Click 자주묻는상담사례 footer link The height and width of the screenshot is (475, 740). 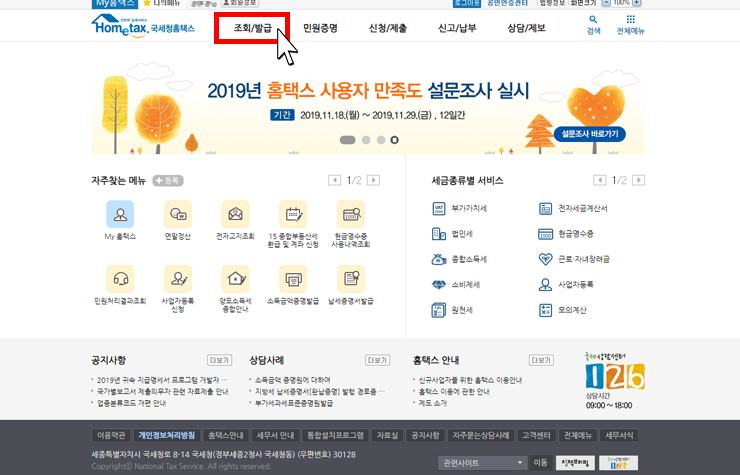[x=481, y=435]
